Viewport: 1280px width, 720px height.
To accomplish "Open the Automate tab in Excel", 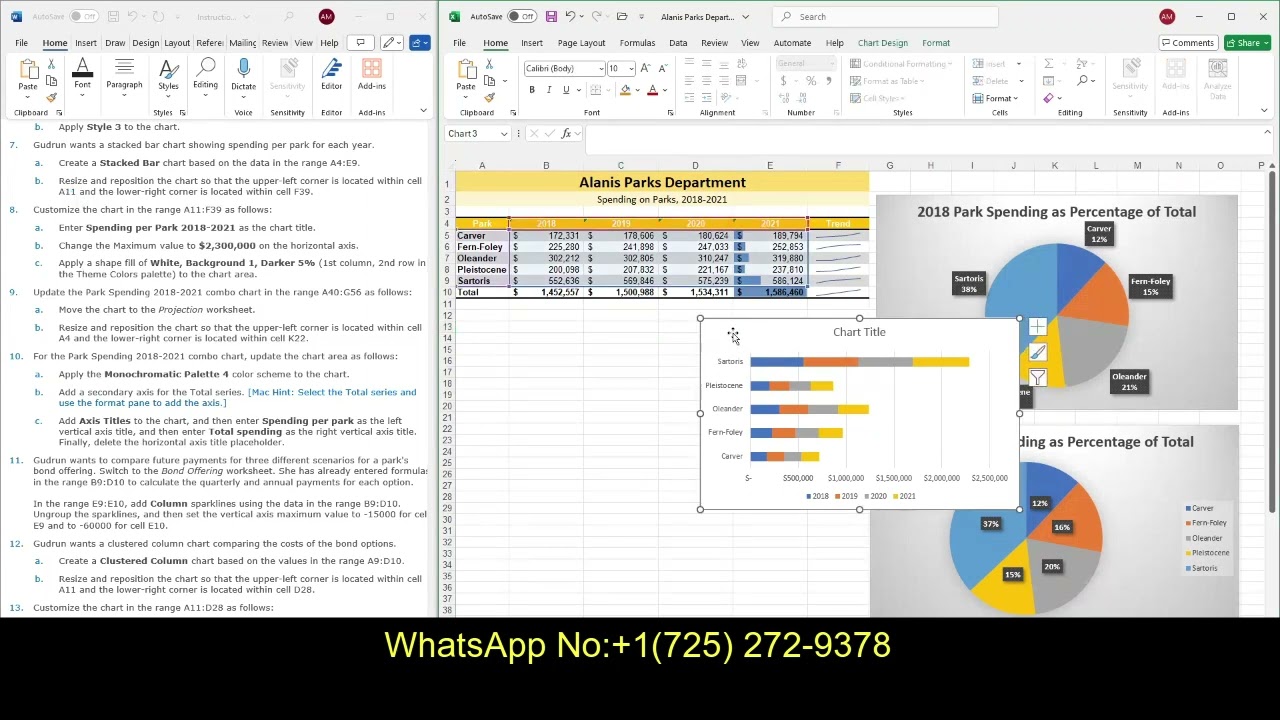I will pyautogui.click(x=792, y=43).
